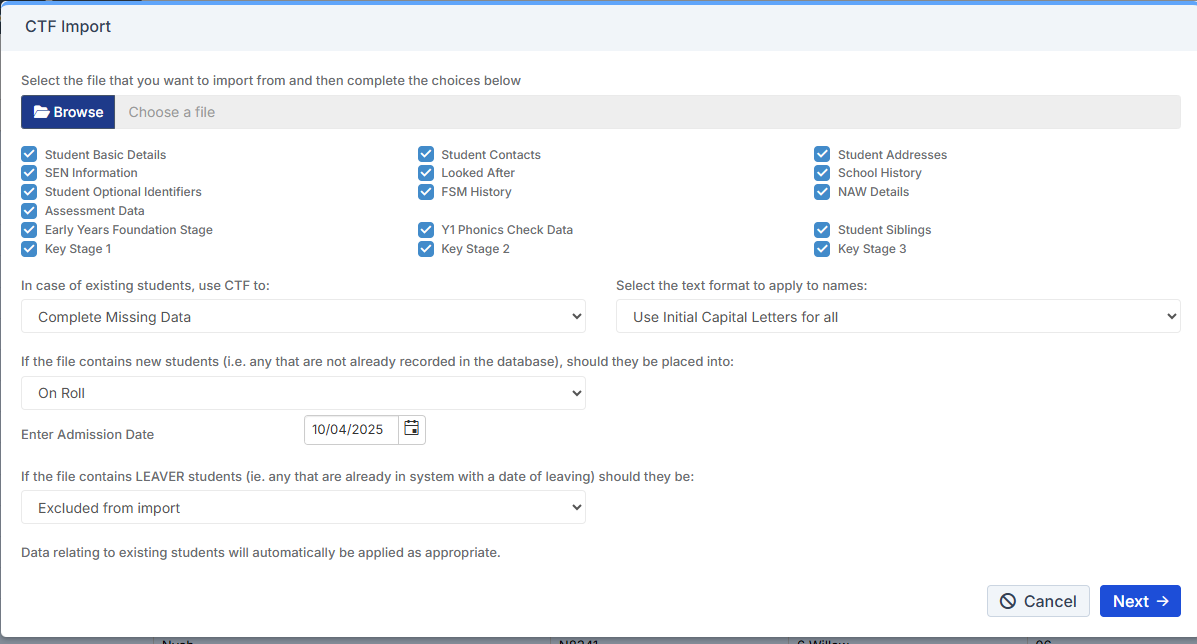Open the Complete Missing Data dropdown
Viewport: 1197px width, 644px height.
[303, 317]
